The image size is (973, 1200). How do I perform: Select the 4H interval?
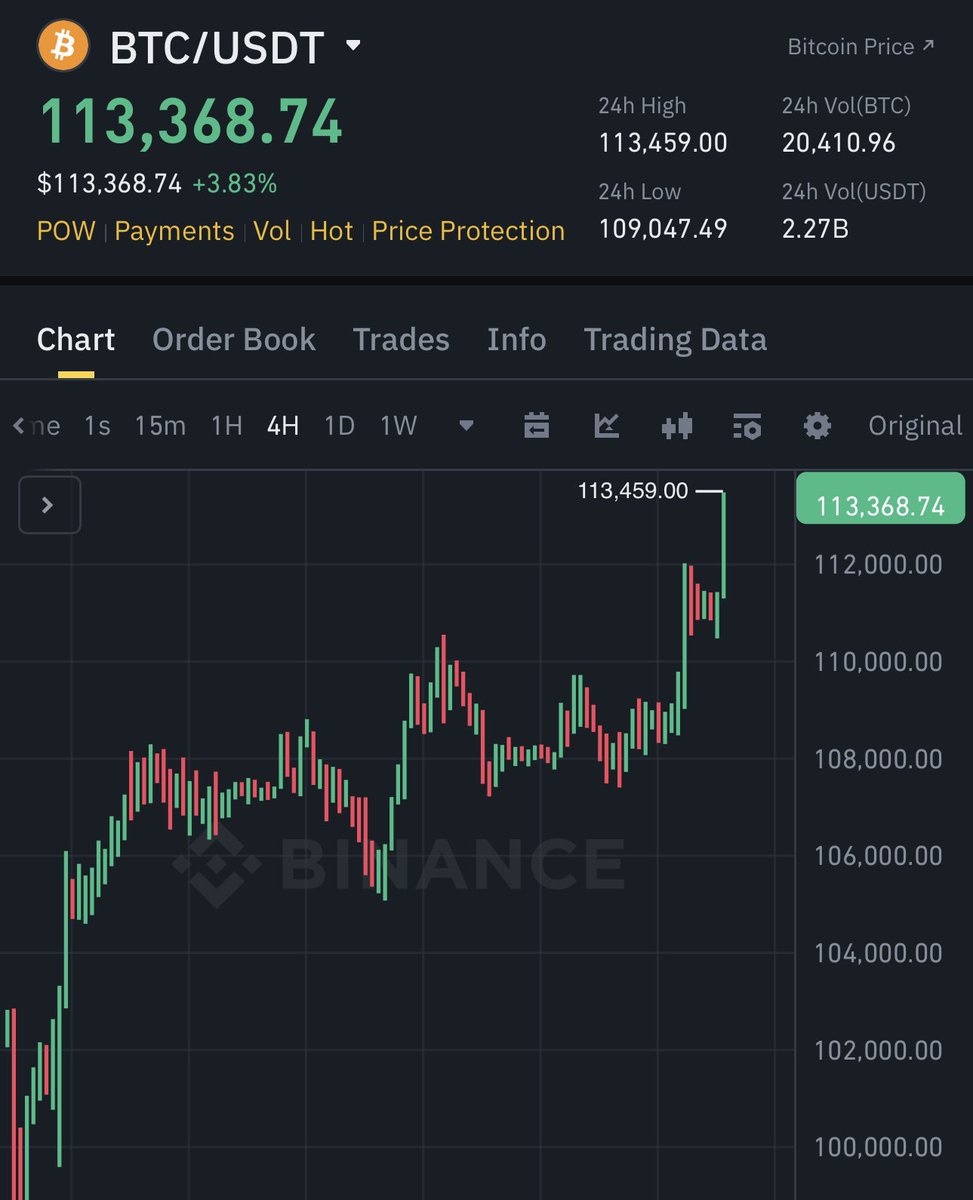click(x=283, y=426)
